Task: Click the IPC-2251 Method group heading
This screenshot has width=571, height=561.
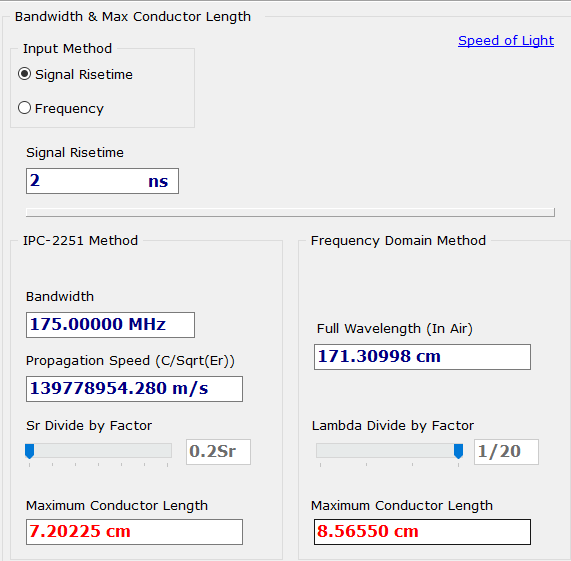Action: point(80,241)
